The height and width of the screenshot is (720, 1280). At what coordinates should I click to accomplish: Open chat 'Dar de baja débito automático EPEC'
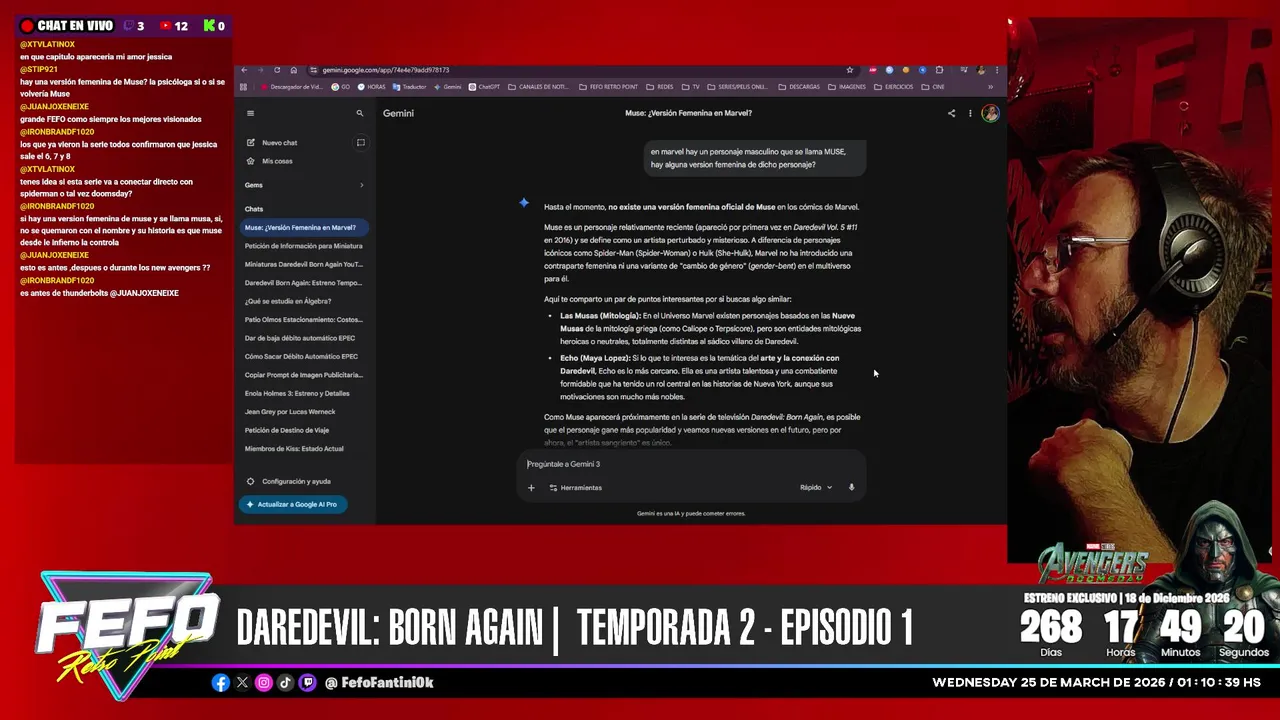(x=301, y=338)
